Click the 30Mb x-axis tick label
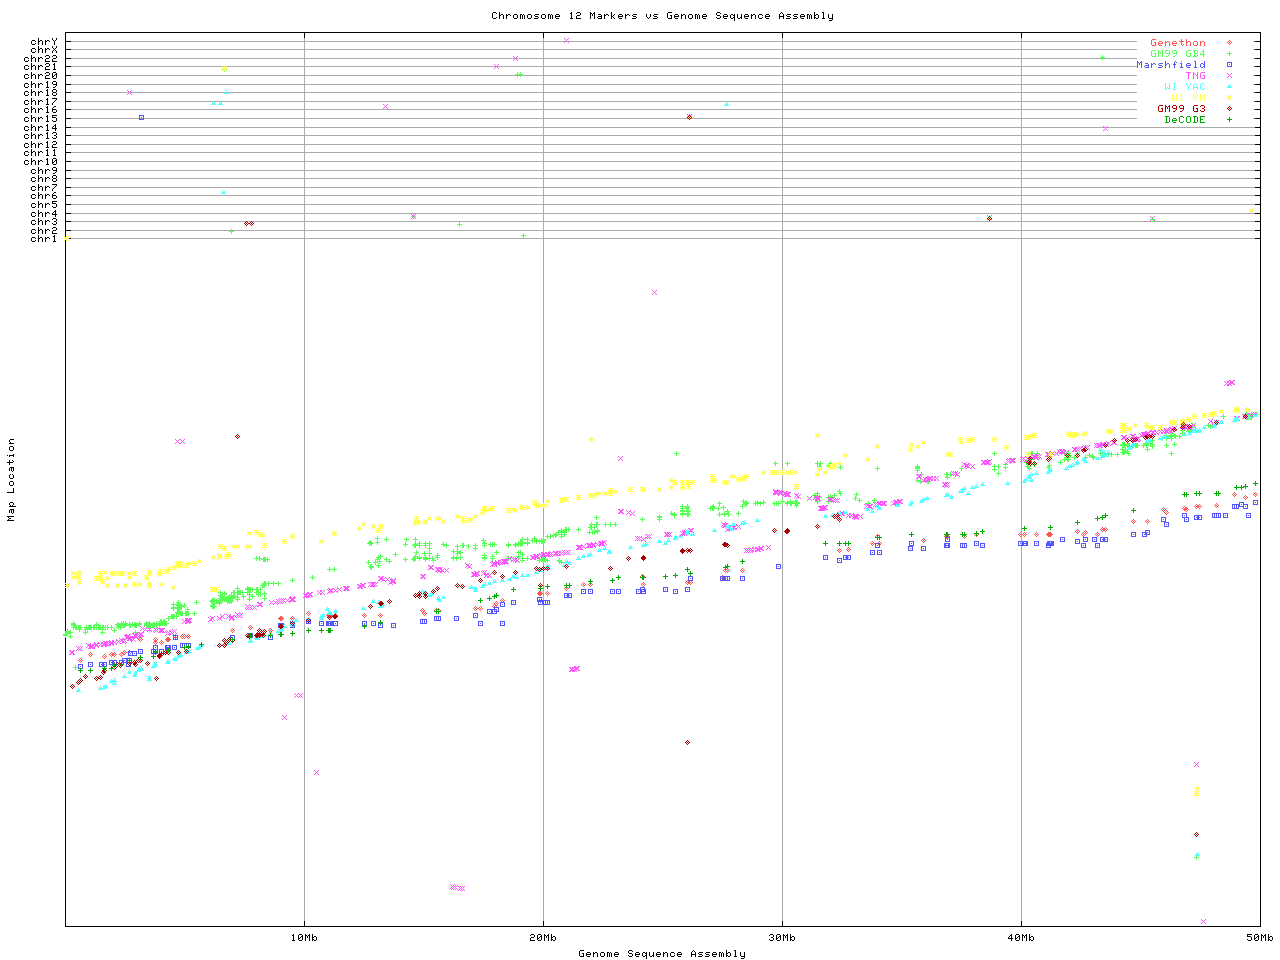Viewport: 1280px width, 960px height. point(782,938)
